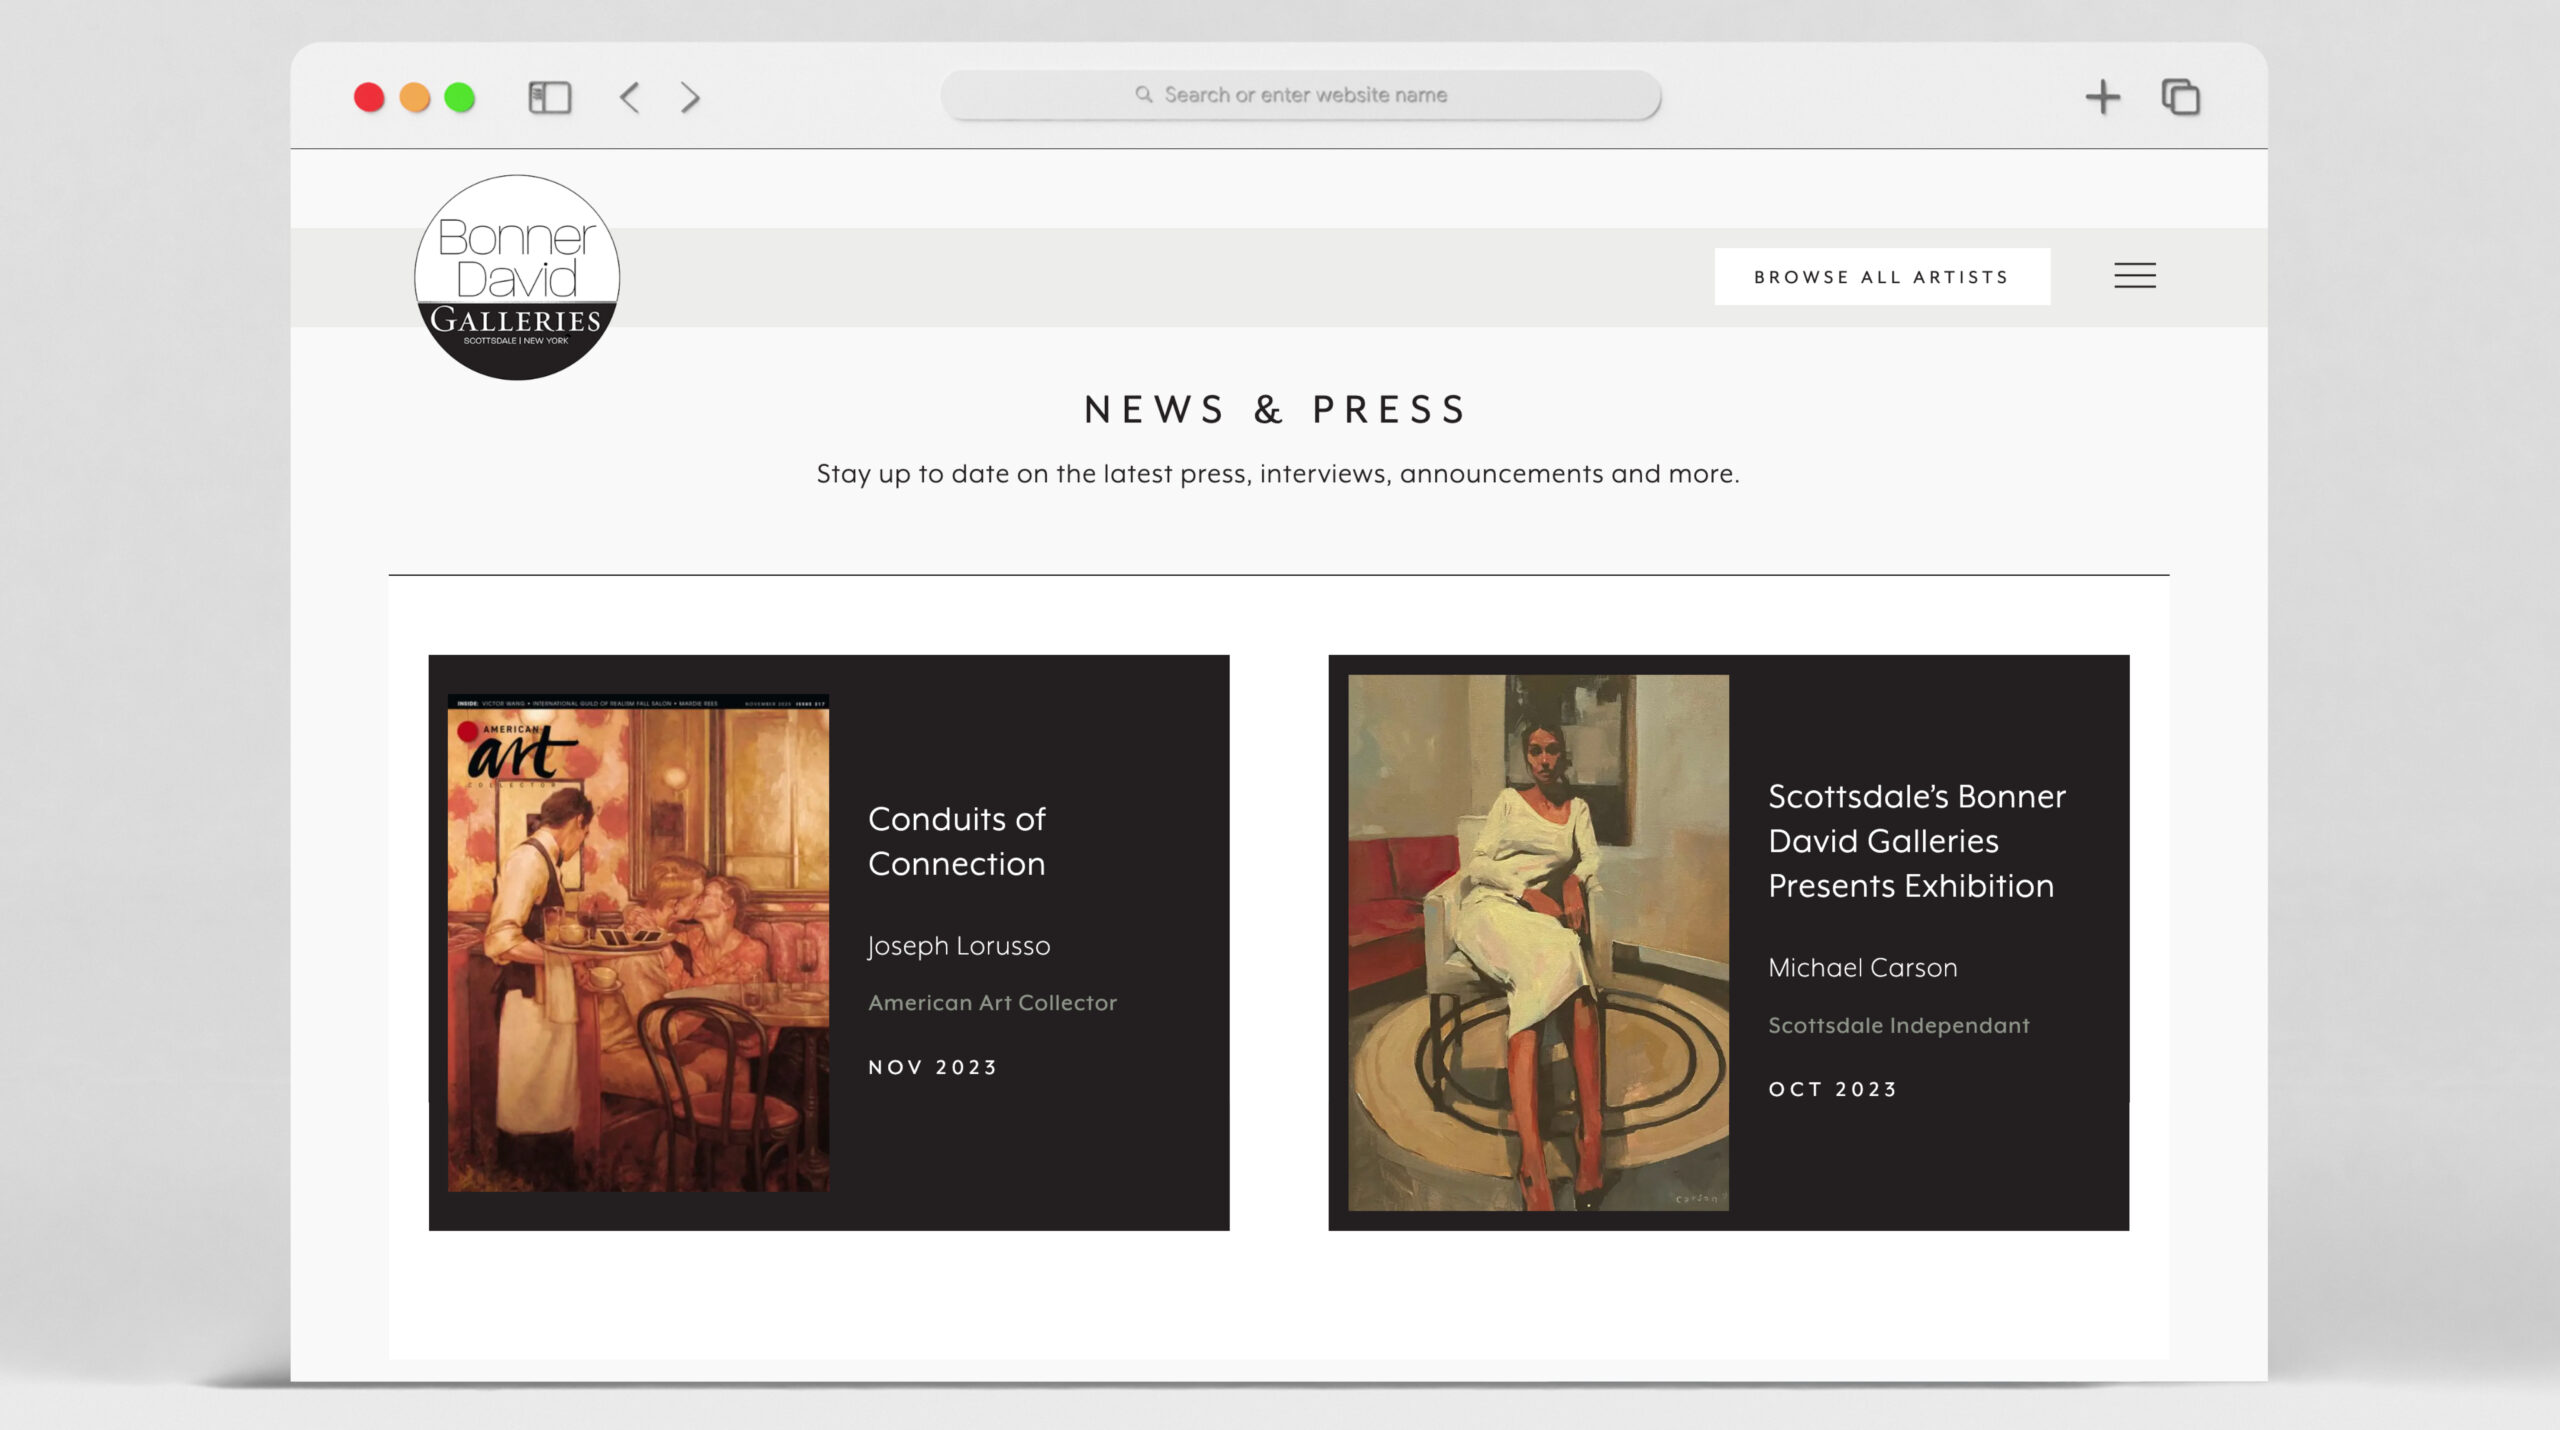The height and width of the screenshot is (1430, 2560).
Task: Show the tab overview icon
Action: coord(2180,97)
